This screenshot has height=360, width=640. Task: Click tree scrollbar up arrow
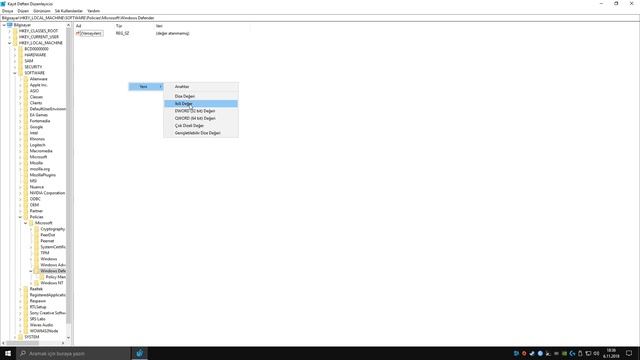68,25
